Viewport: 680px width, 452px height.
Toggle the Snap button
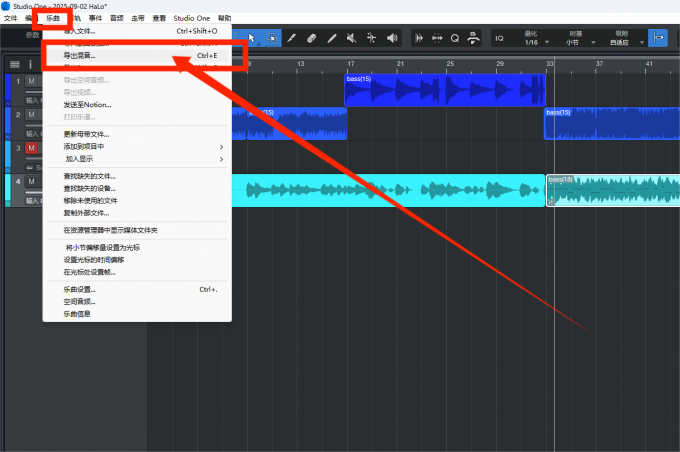pyautogui.click(x=658, y=38)
